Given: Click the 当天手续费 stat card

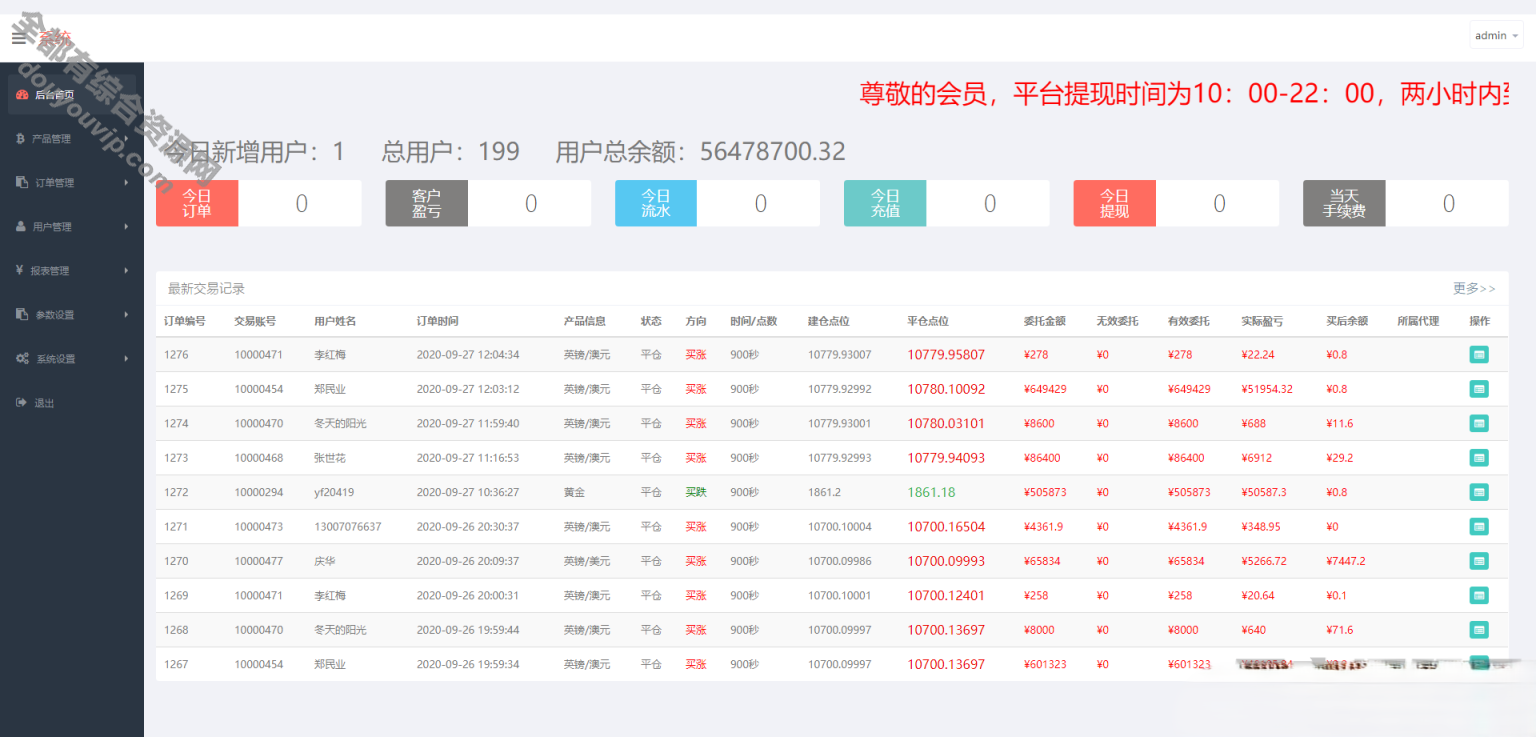Looking at the screenshot, I should tap(1406, 203).
